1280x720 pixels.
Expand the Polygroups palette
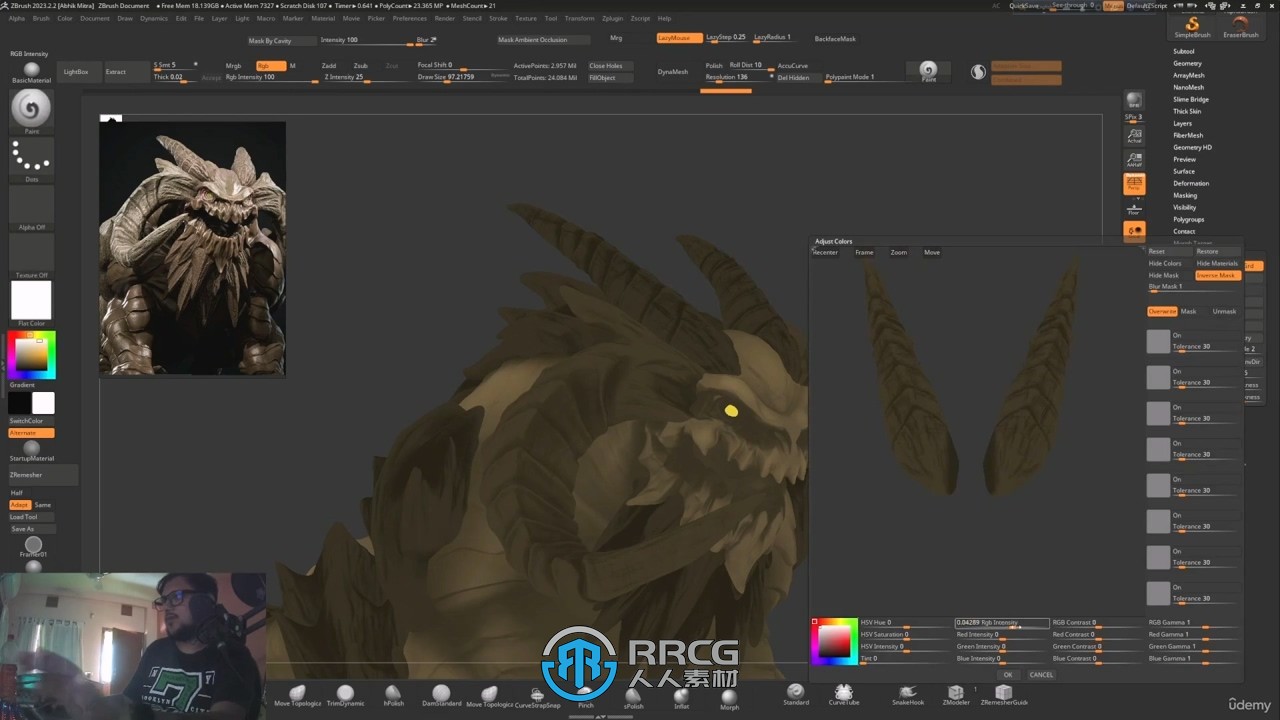[x=1188, y=219]
